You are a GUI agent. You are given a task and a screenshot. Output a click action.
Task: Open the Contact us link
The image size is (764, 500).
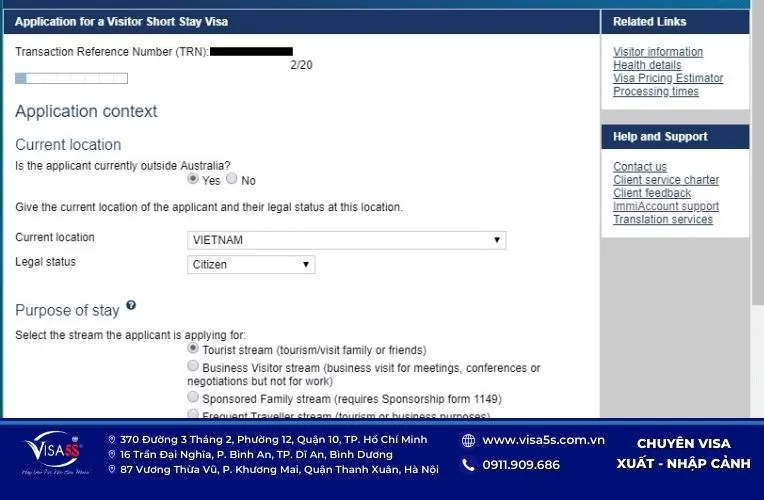pyautogui.click(x=640, y=167)
